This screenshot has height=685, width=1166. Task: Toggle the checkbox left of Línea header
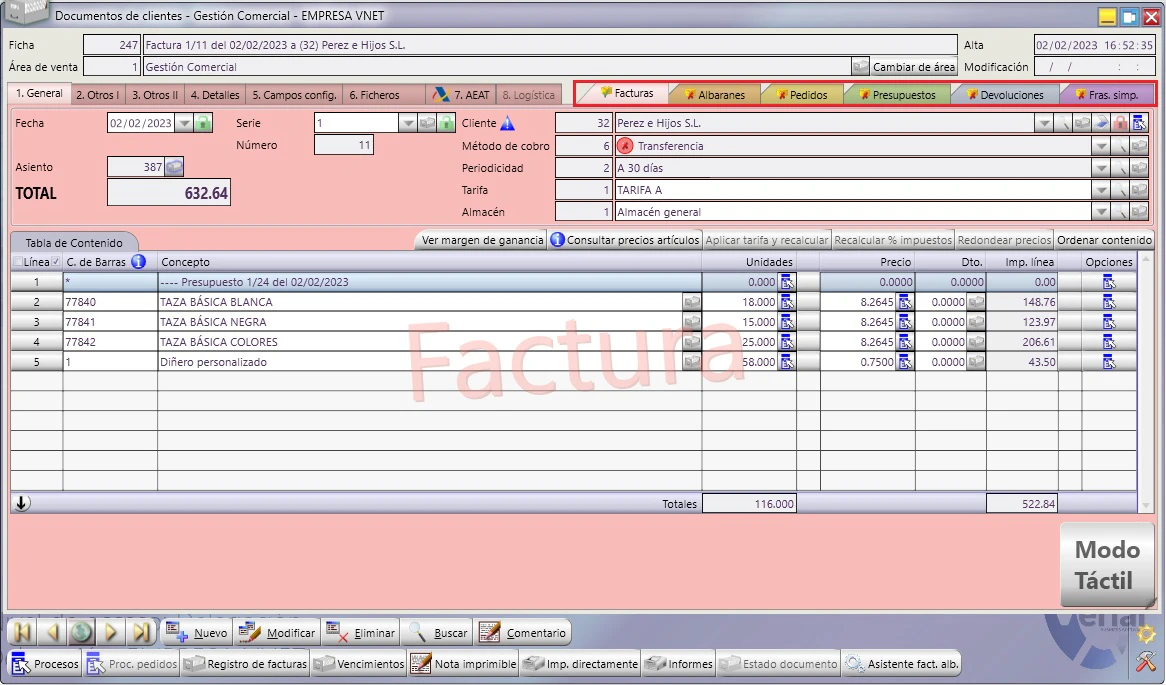[18, 262]
